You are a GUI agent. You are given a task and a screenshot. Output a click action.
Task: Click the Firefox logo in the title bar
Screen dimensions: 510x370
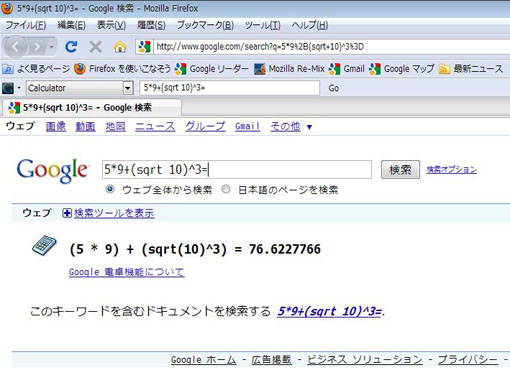tap(7, 8)
